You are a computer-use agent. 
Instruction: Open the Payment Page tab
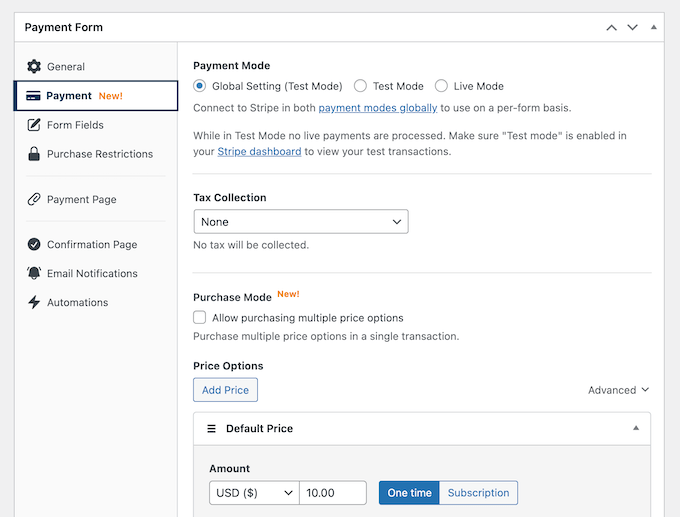coord(95,200)
